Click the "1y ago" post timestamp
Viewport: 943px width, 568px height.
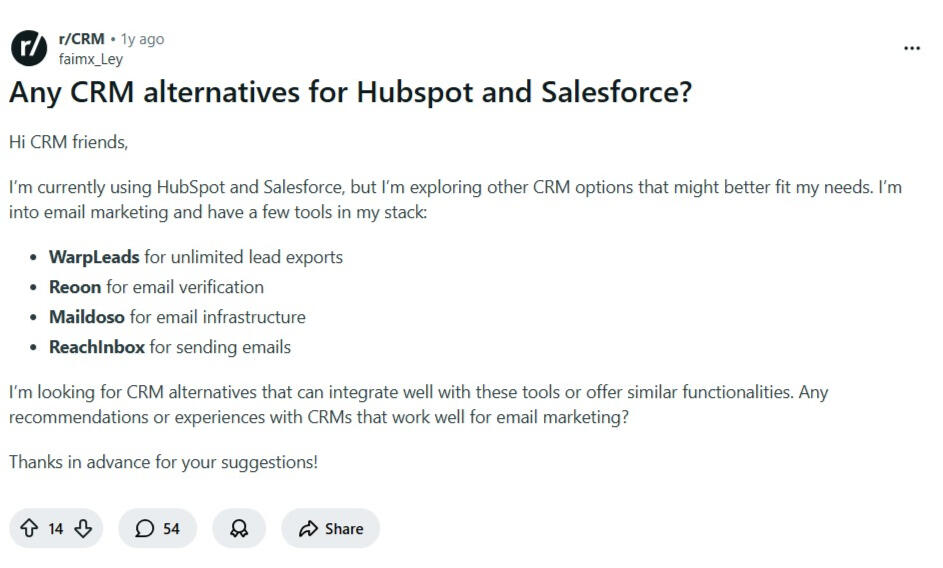coord(142,39)
